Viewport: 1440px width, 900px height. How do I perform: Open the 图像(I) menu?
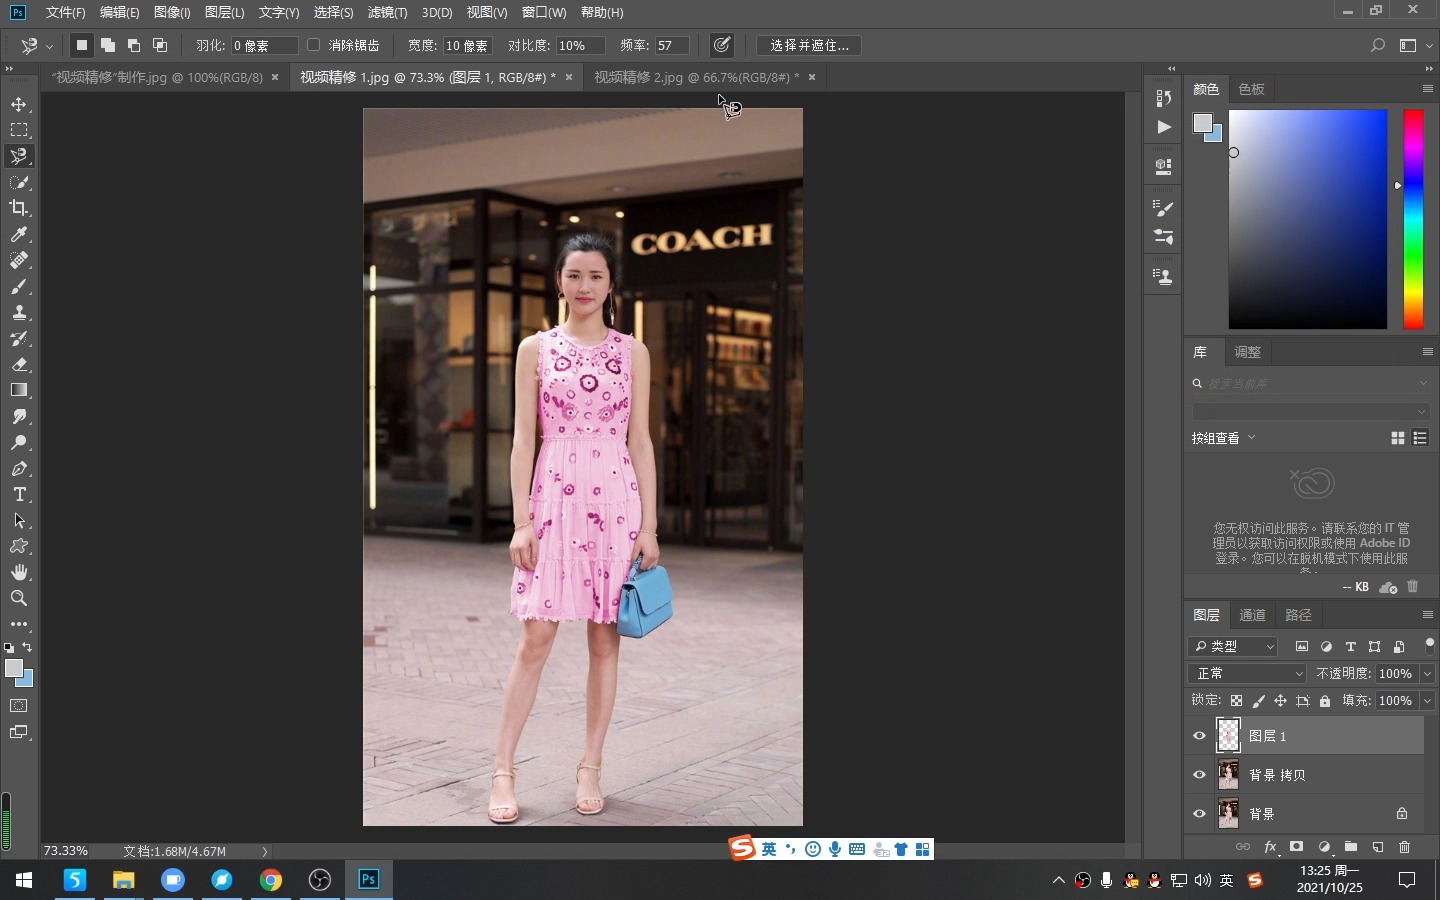[x=172, y=12]
